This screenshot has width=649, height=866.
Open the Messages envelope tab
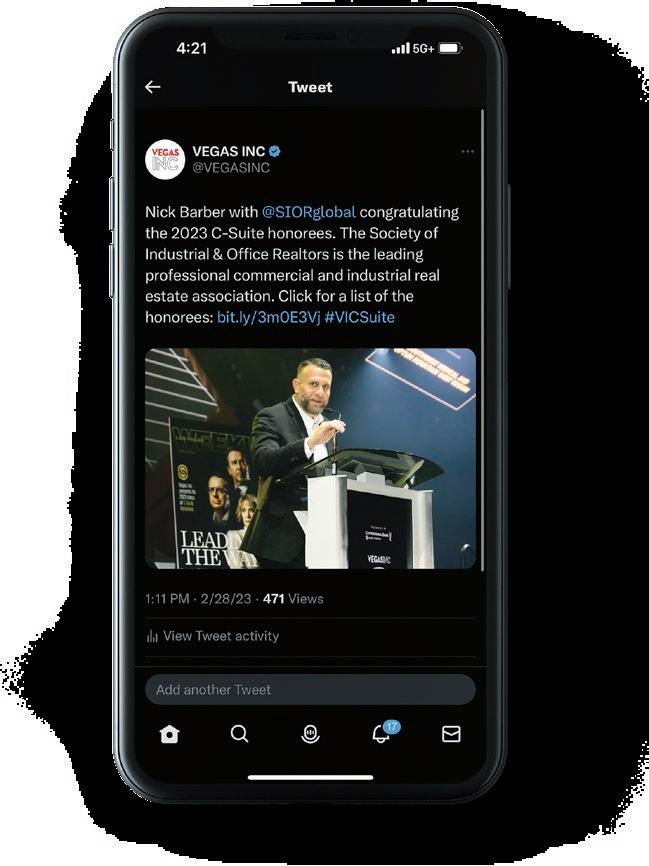click(451, 734)
